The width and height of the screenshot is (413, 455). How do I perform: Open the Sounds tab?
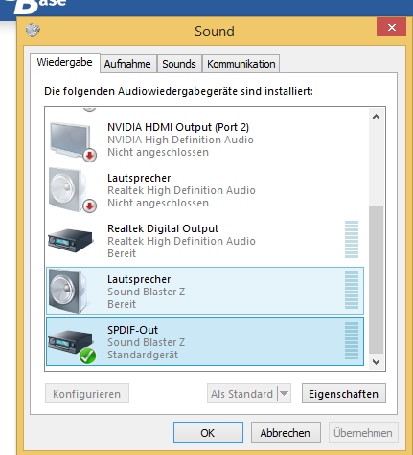tap(179, 64)
